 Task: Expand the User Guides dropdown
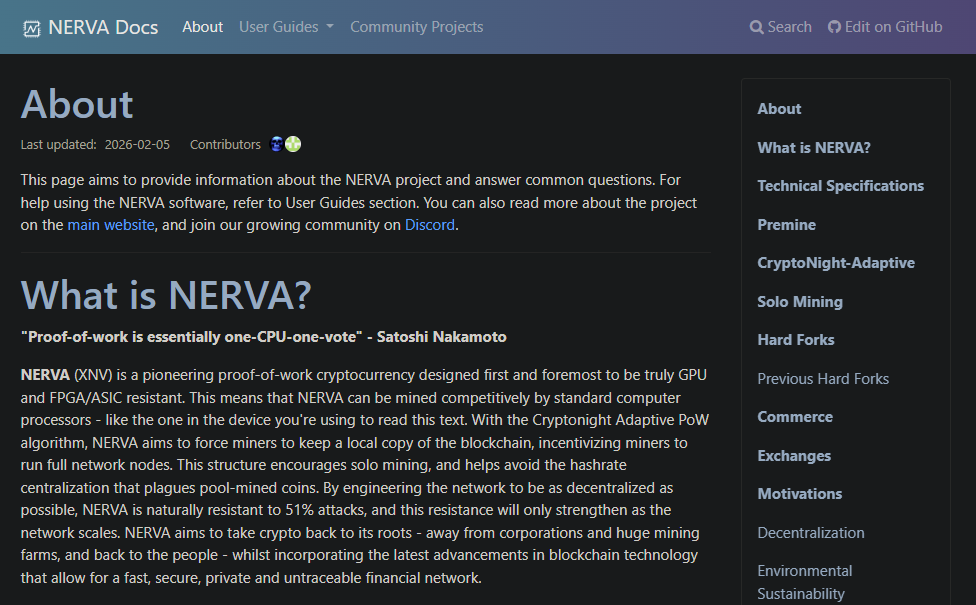click(286, 27)
